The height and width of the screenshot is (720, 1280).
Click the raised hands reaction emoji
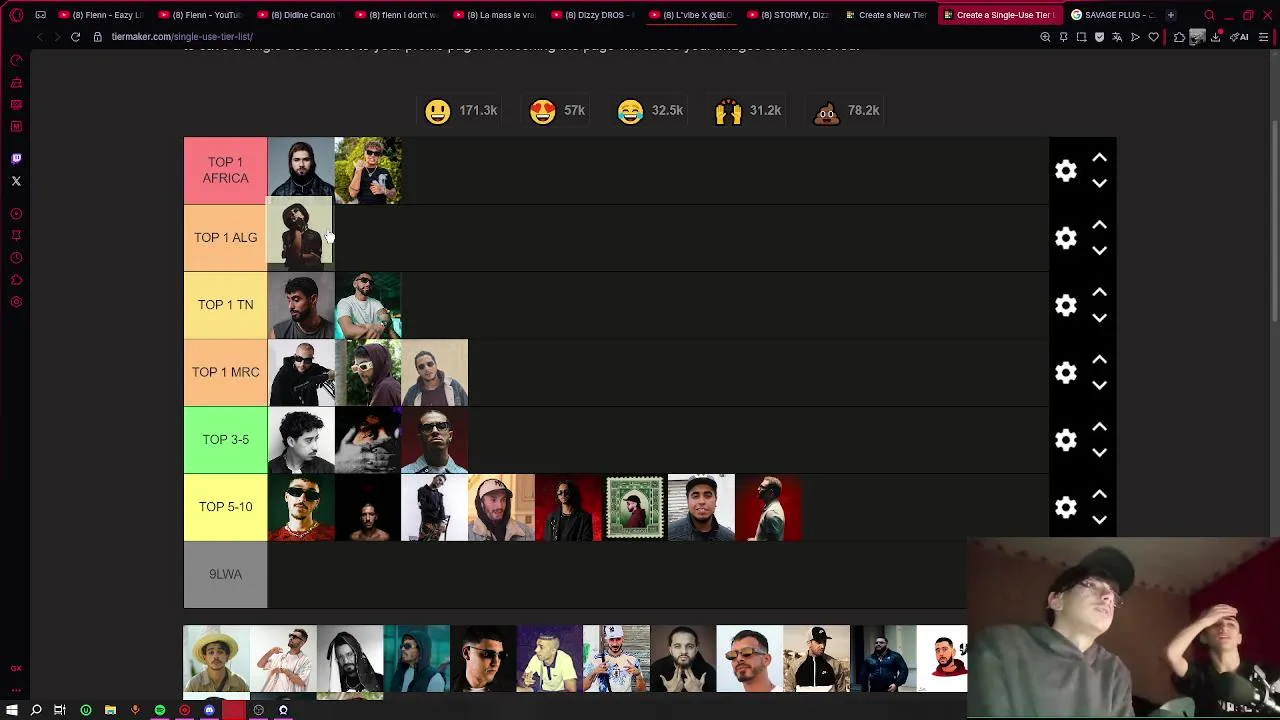point(728,111)
